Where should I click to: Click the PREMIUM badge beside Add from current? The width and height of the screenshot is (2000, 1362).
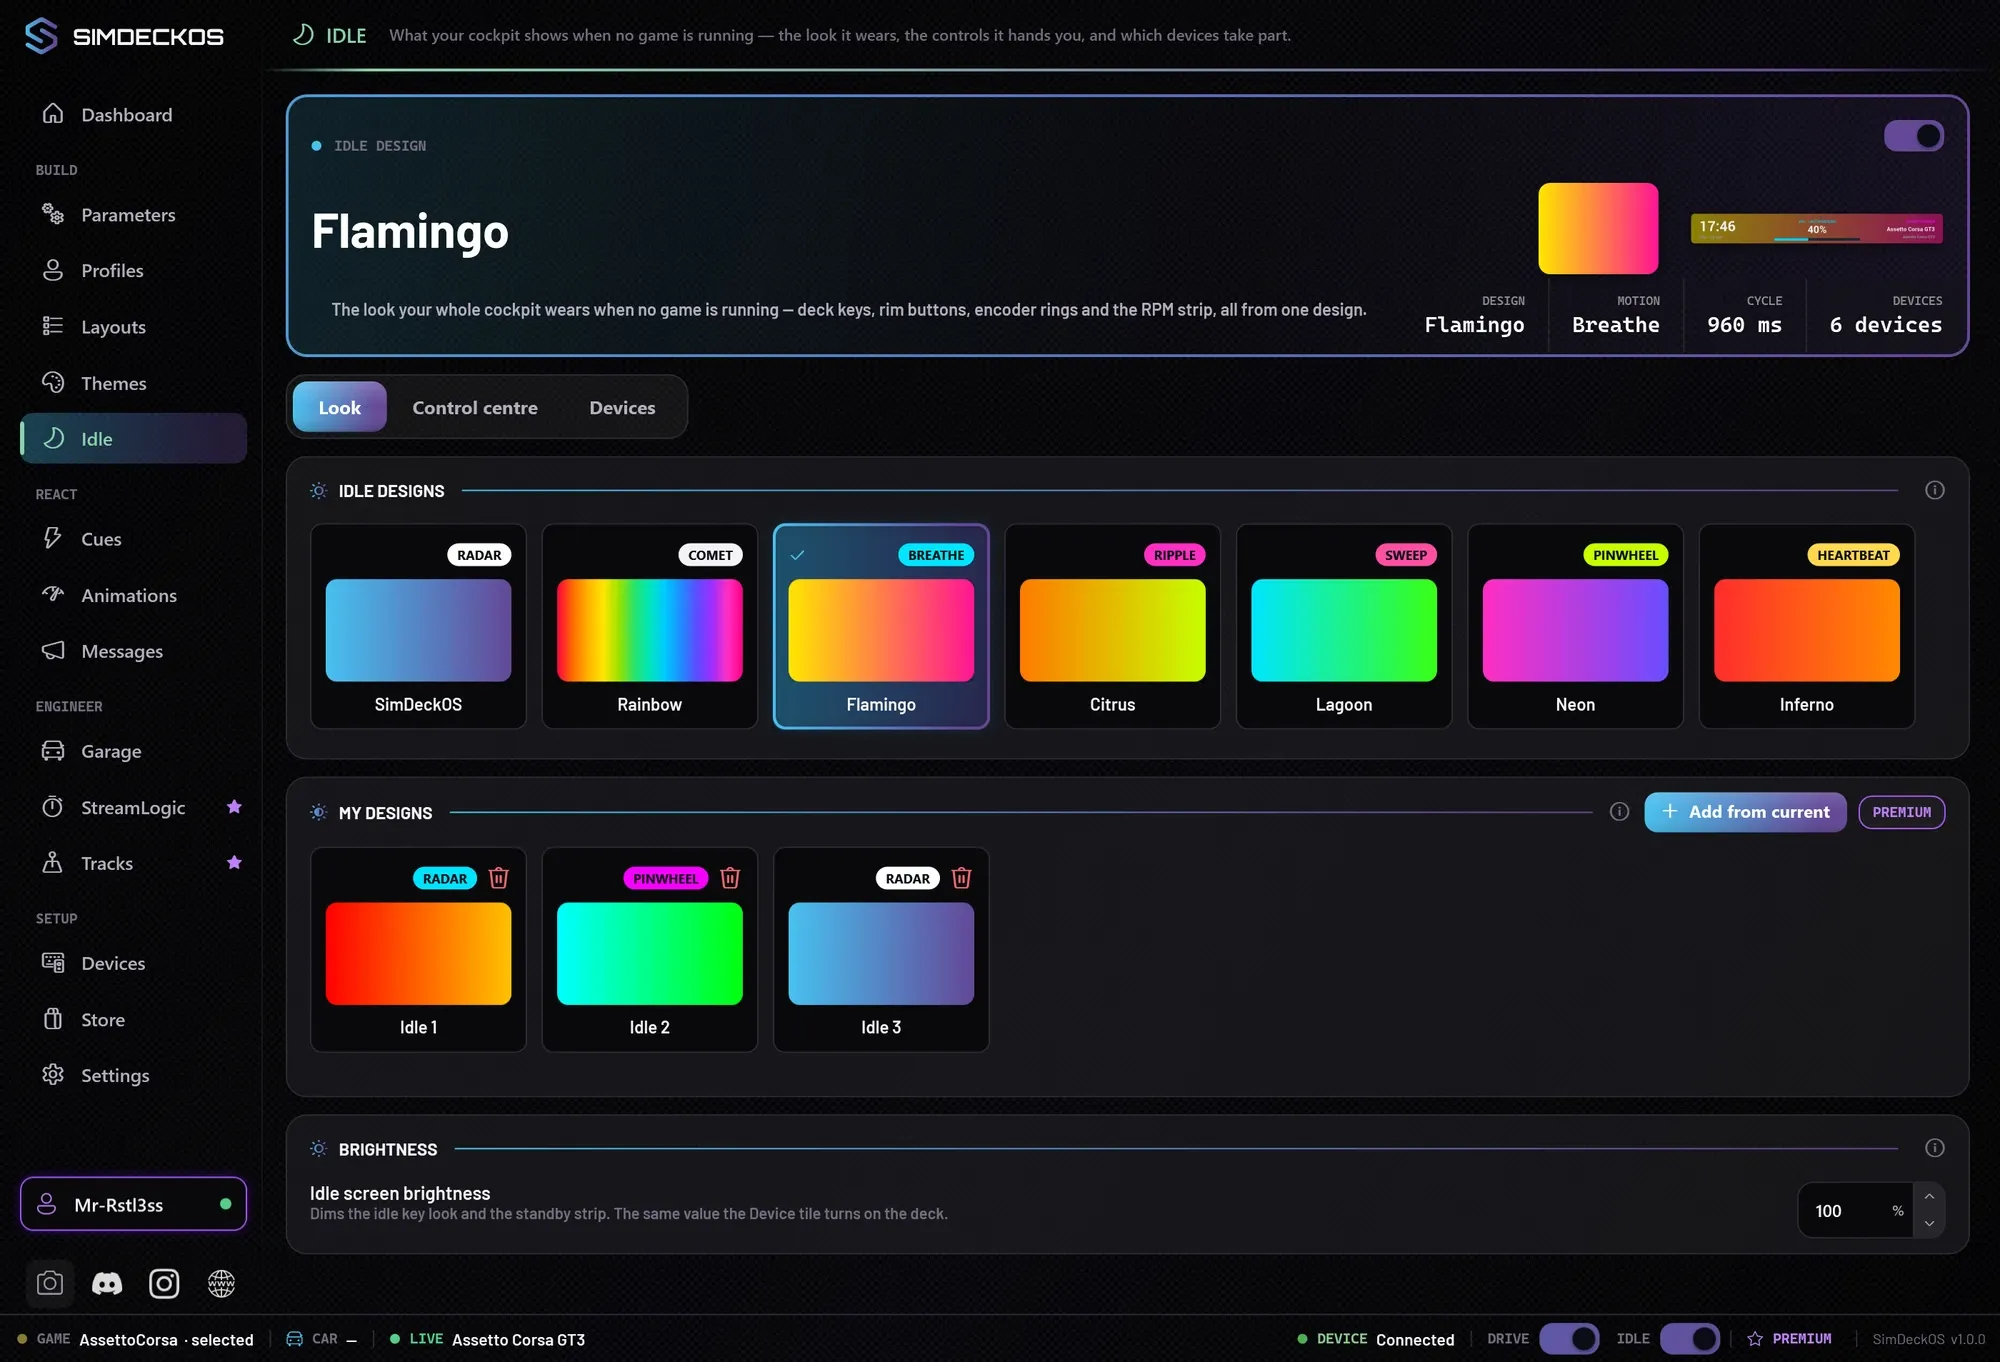1901,812
